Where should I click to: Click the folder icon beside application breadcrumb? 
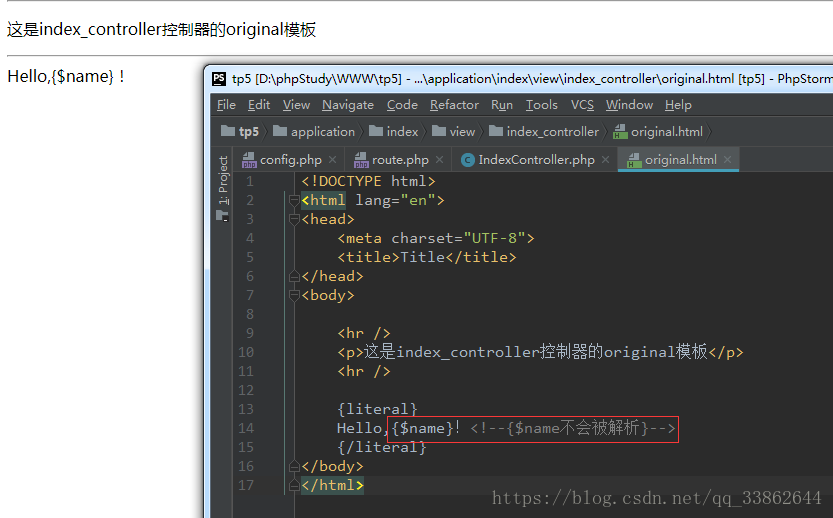[280, 131]
